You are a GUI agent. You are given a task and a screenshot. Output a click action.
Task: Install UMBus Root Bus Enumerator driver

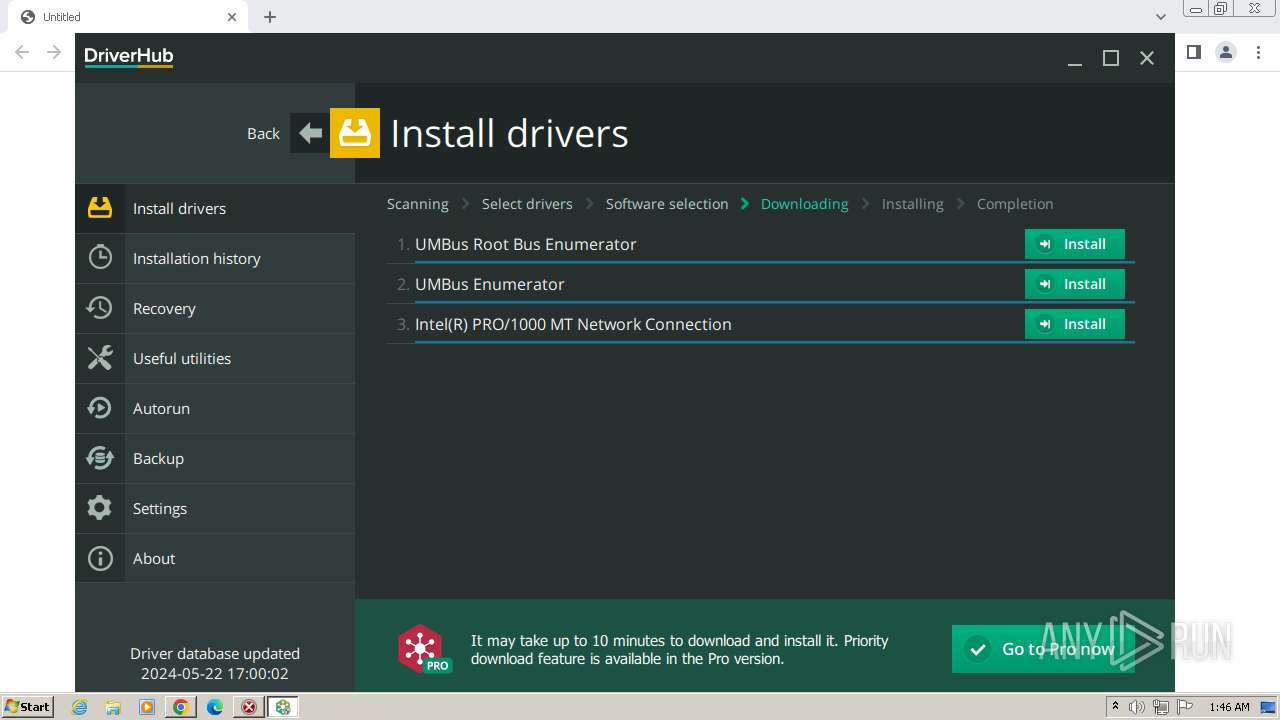tap(1075, 244)
